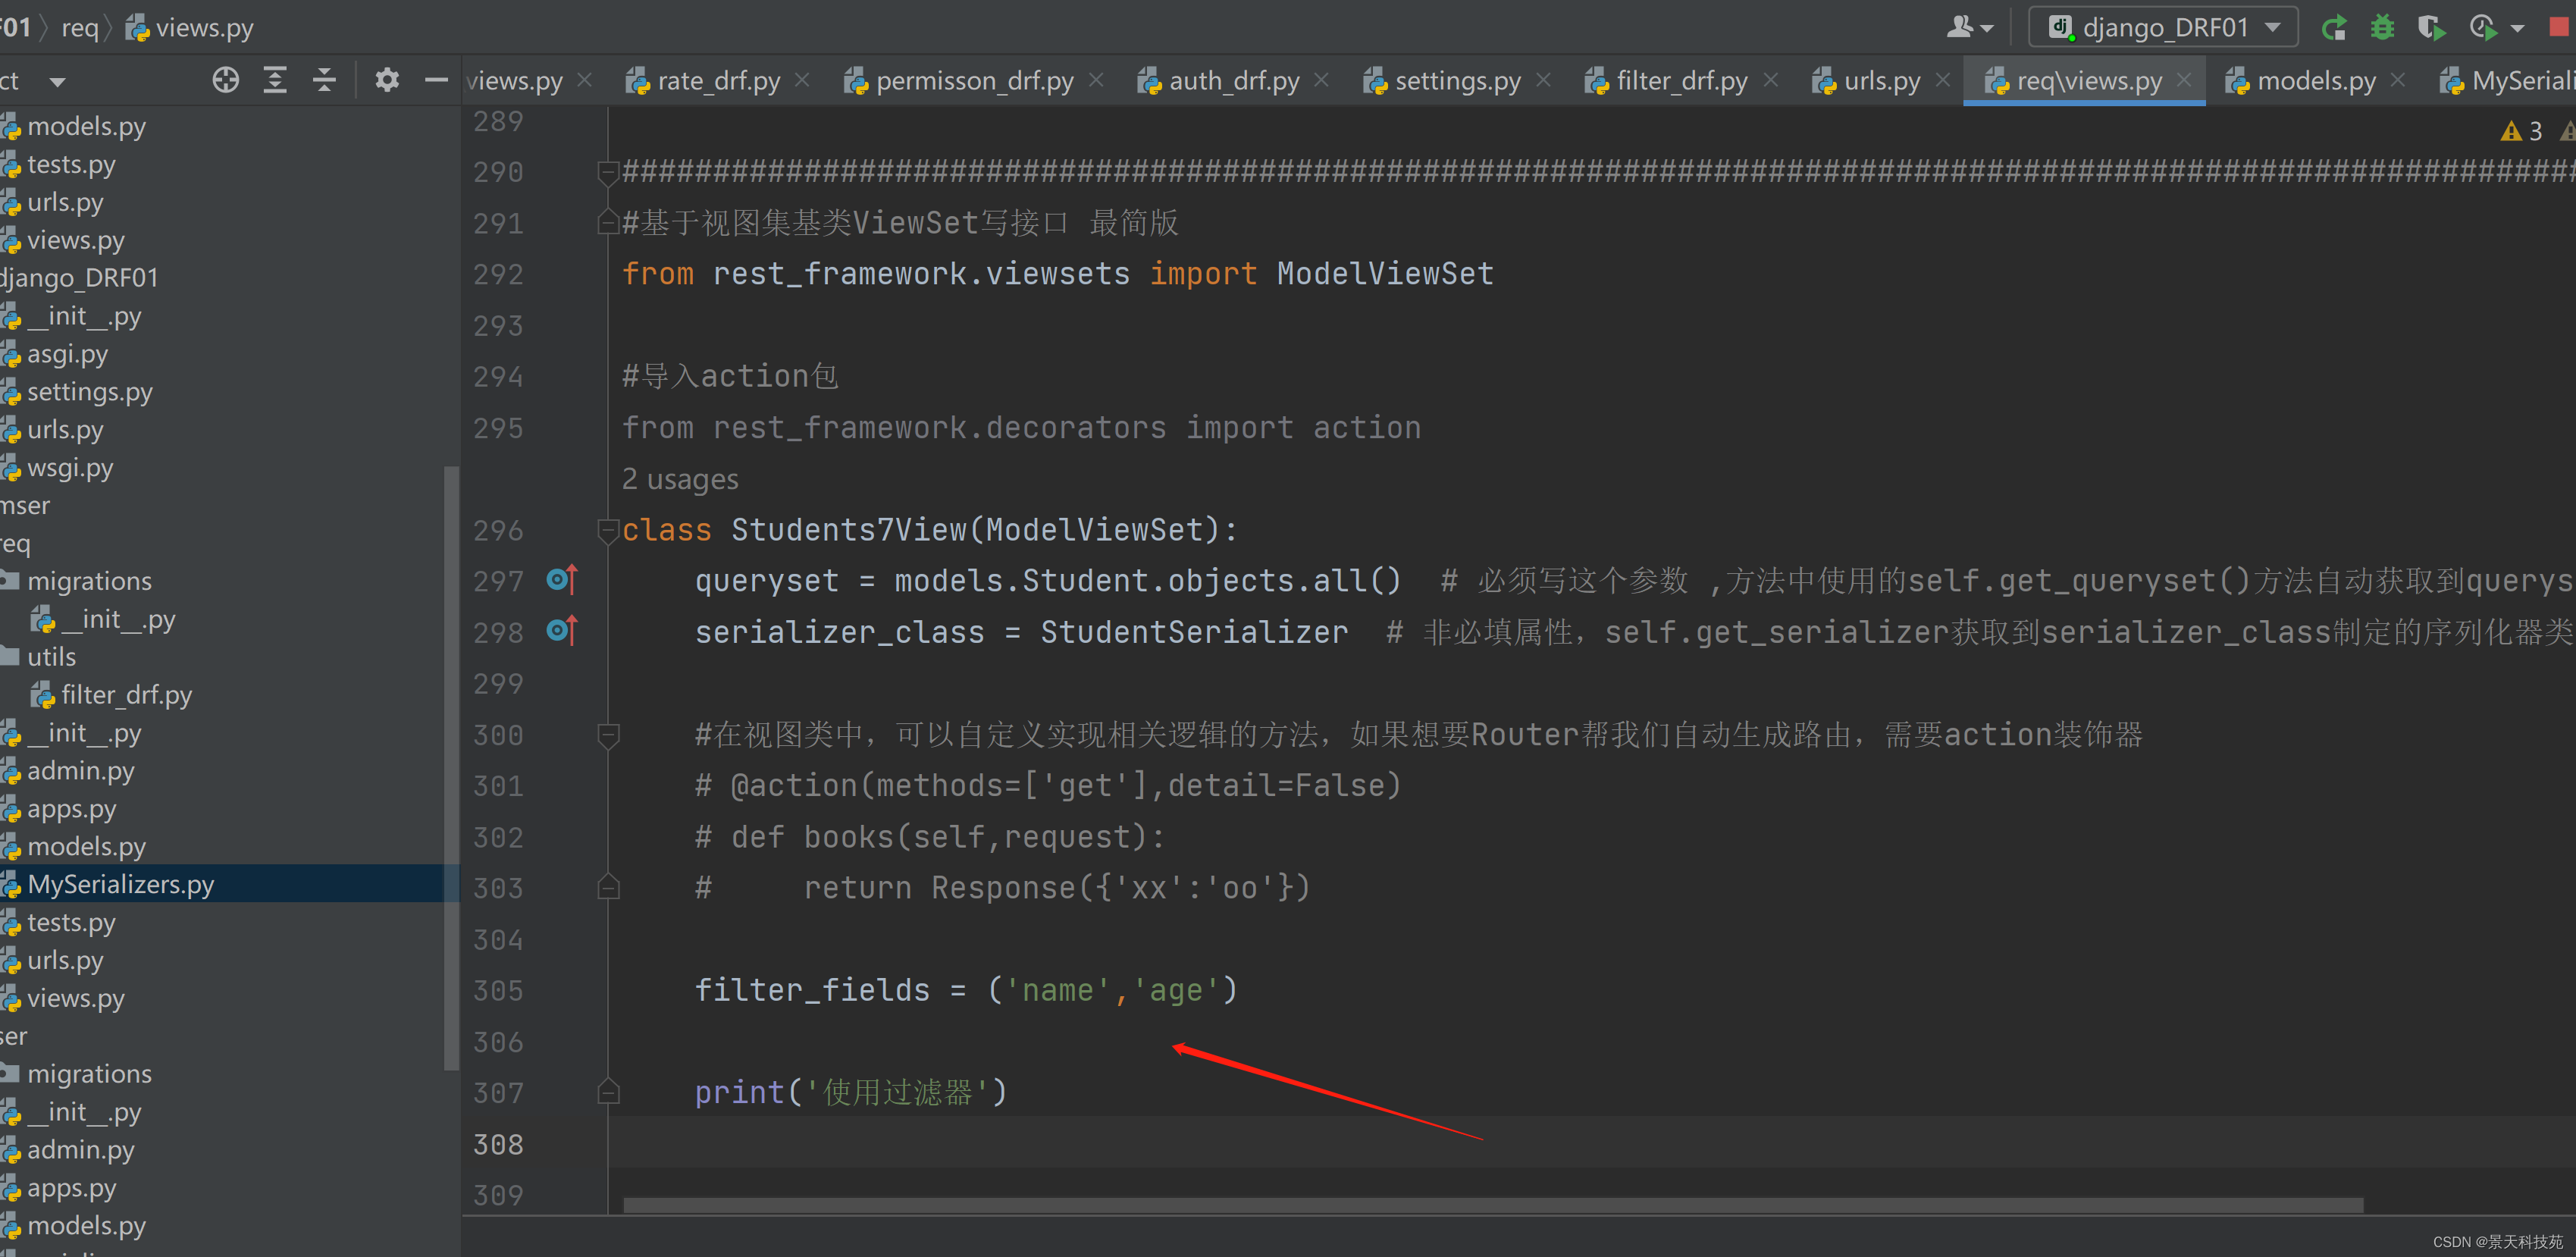The width and height of the screenshot is (2576, 1257).
Task: Stop the running process red square
Action: tap(2560, 27)
